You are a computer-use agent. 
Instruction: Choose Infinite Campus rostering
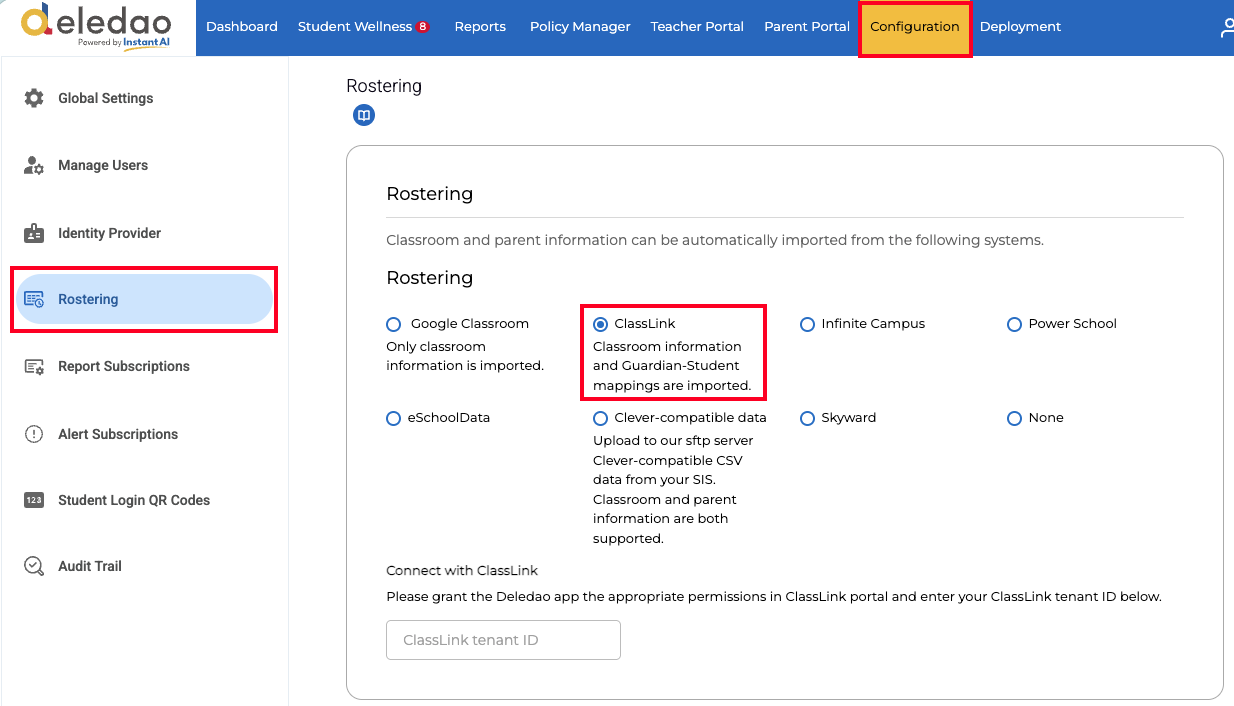807,324
